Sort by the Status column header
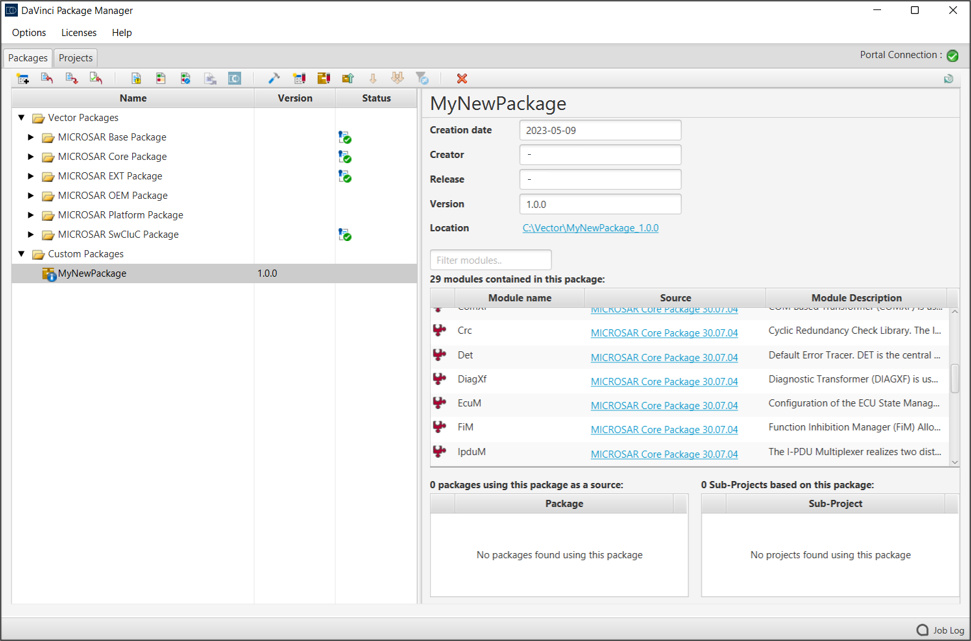The image size is (971, 641). coord(377,98)
